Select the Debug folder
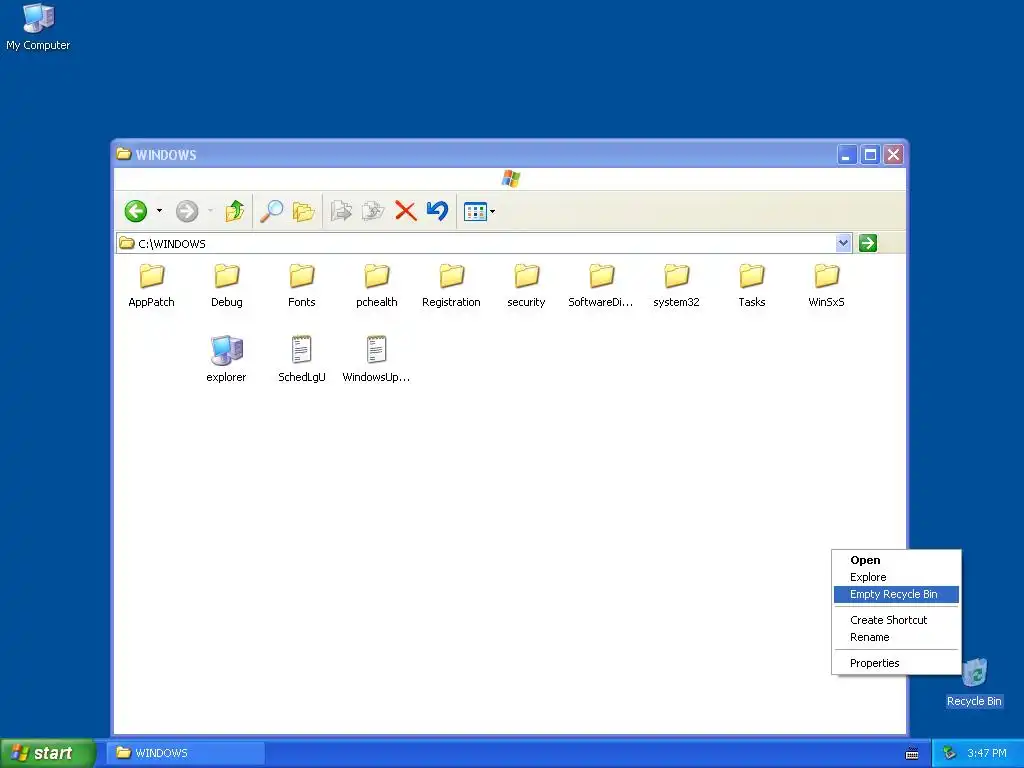The width and height of the screenshot is (1024, 768). click(227, 285)
